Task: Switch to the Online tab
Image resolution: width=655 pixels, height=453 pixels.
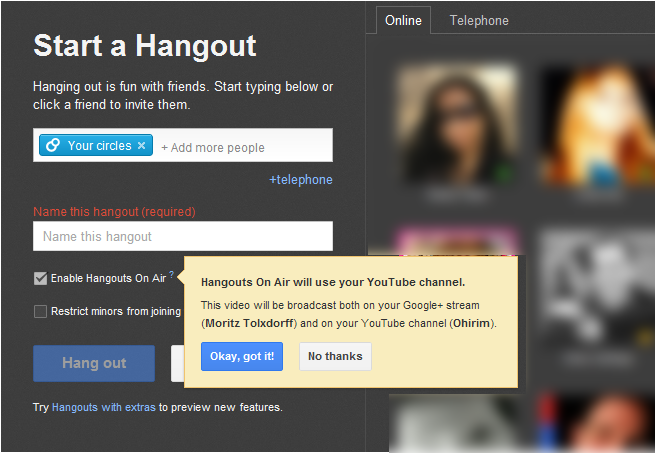Action: click(x=403, y=20)
